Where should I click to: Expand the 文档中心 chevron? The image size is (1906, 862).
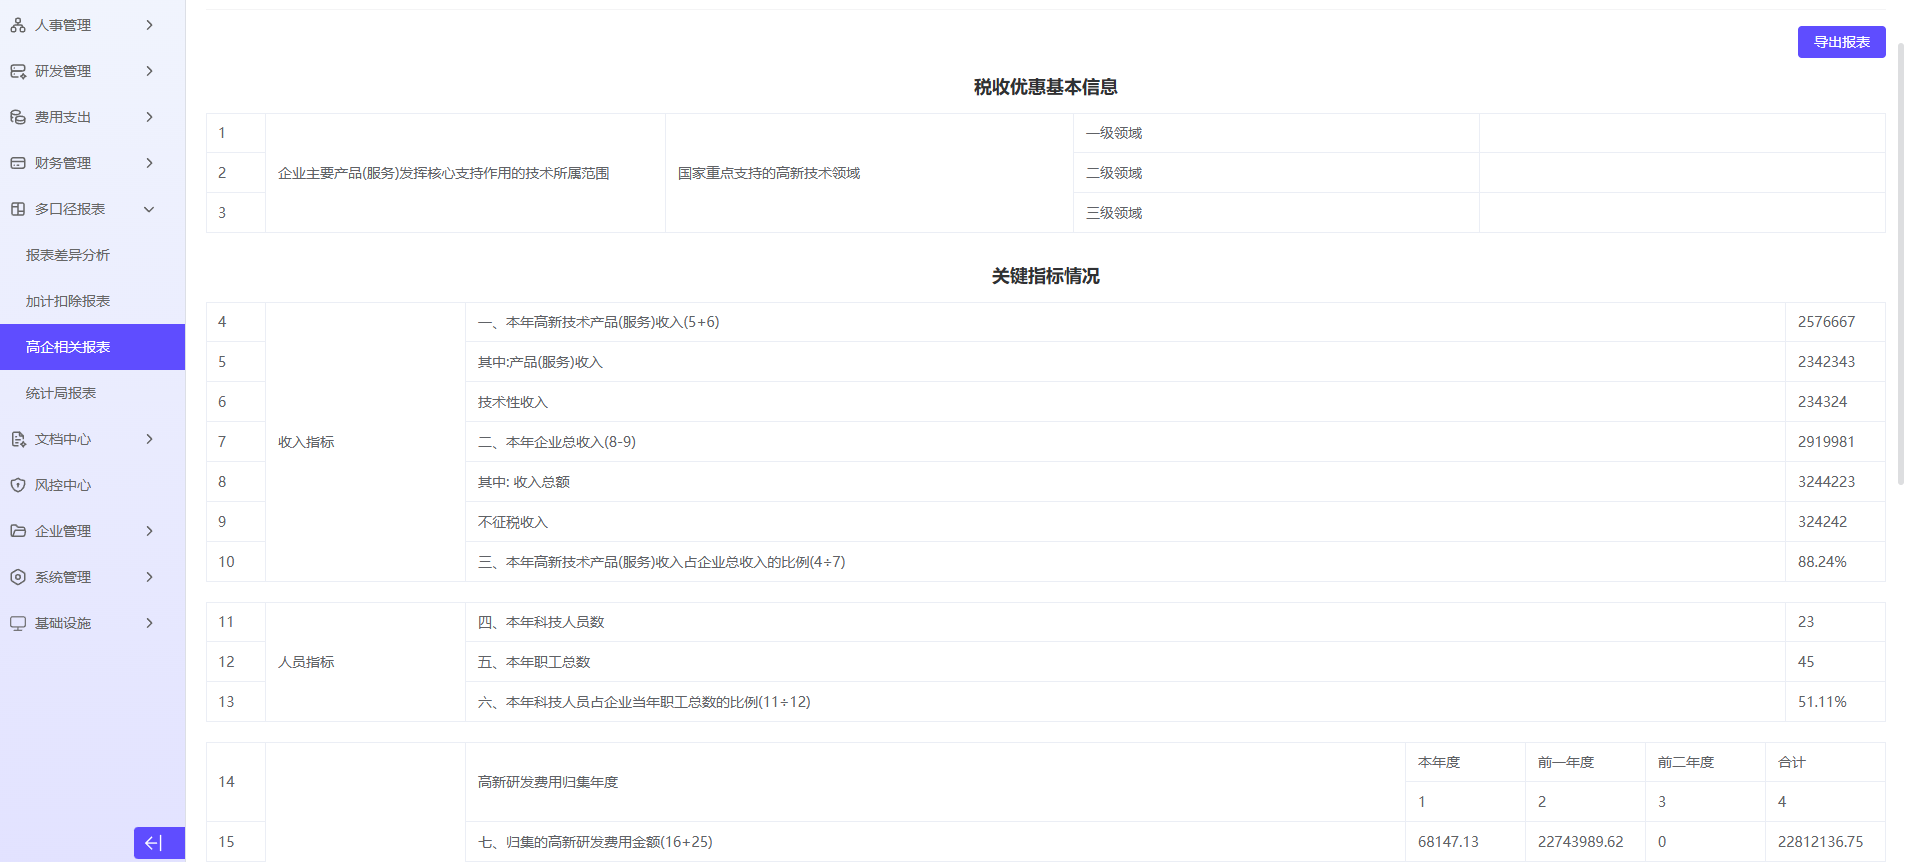tap(150, 439)
